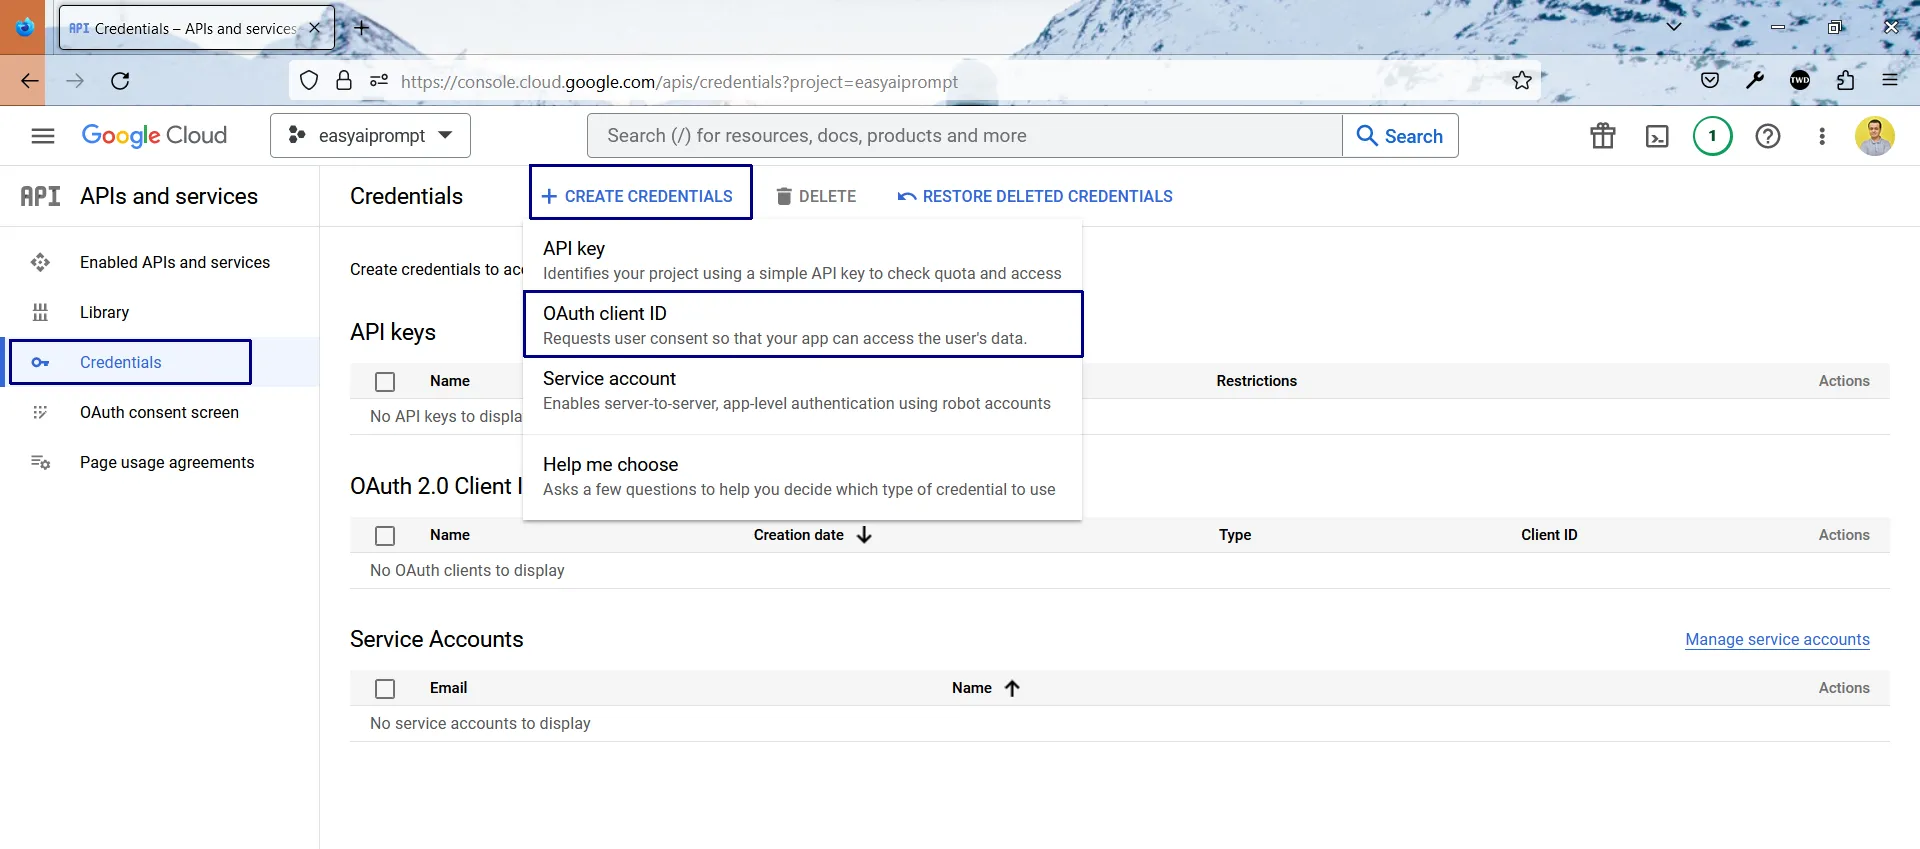Screen dimensions: 1920x849
Task: Open the notifications badge showing 1
Action: point(1712,136)
